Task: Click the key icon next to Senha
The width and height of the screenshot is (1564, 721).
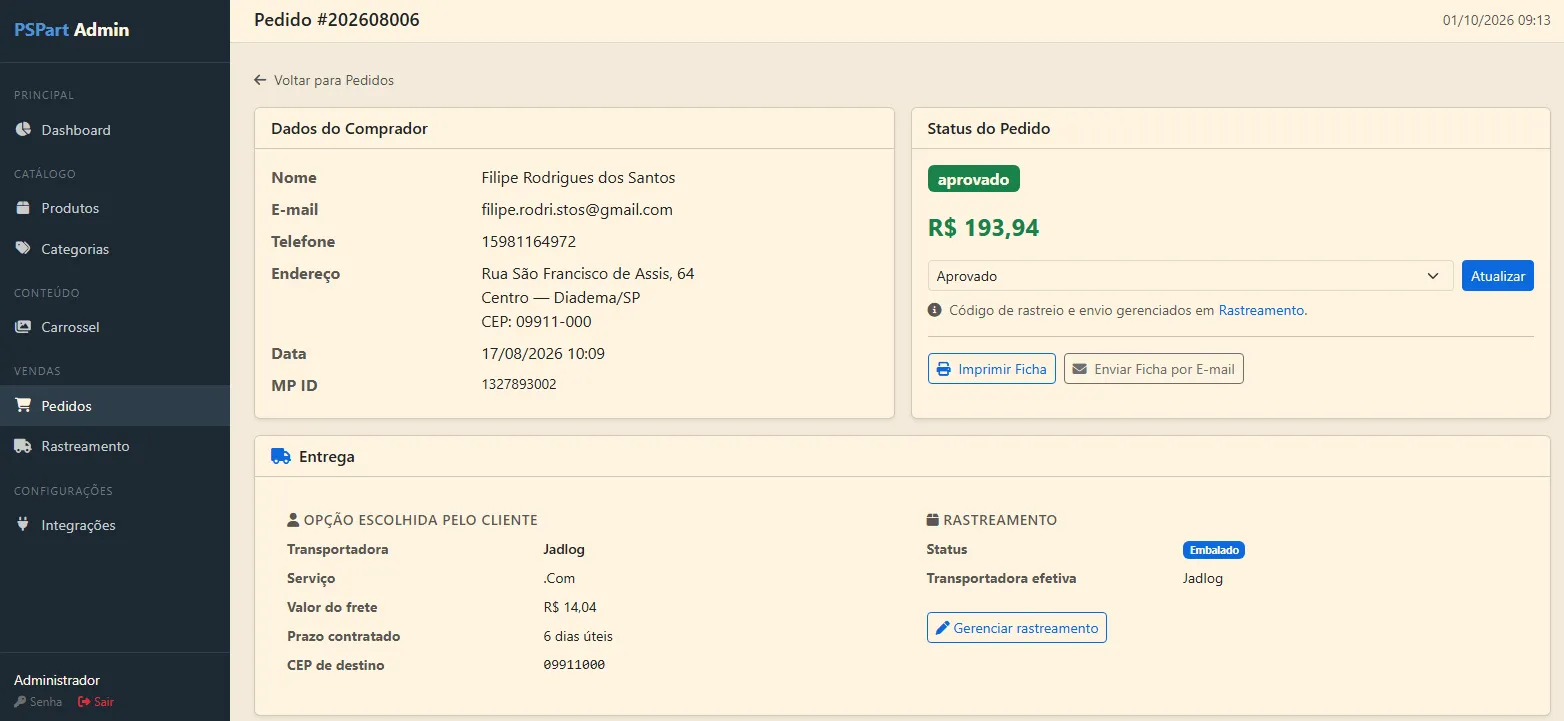Action: tap(20, 702)
